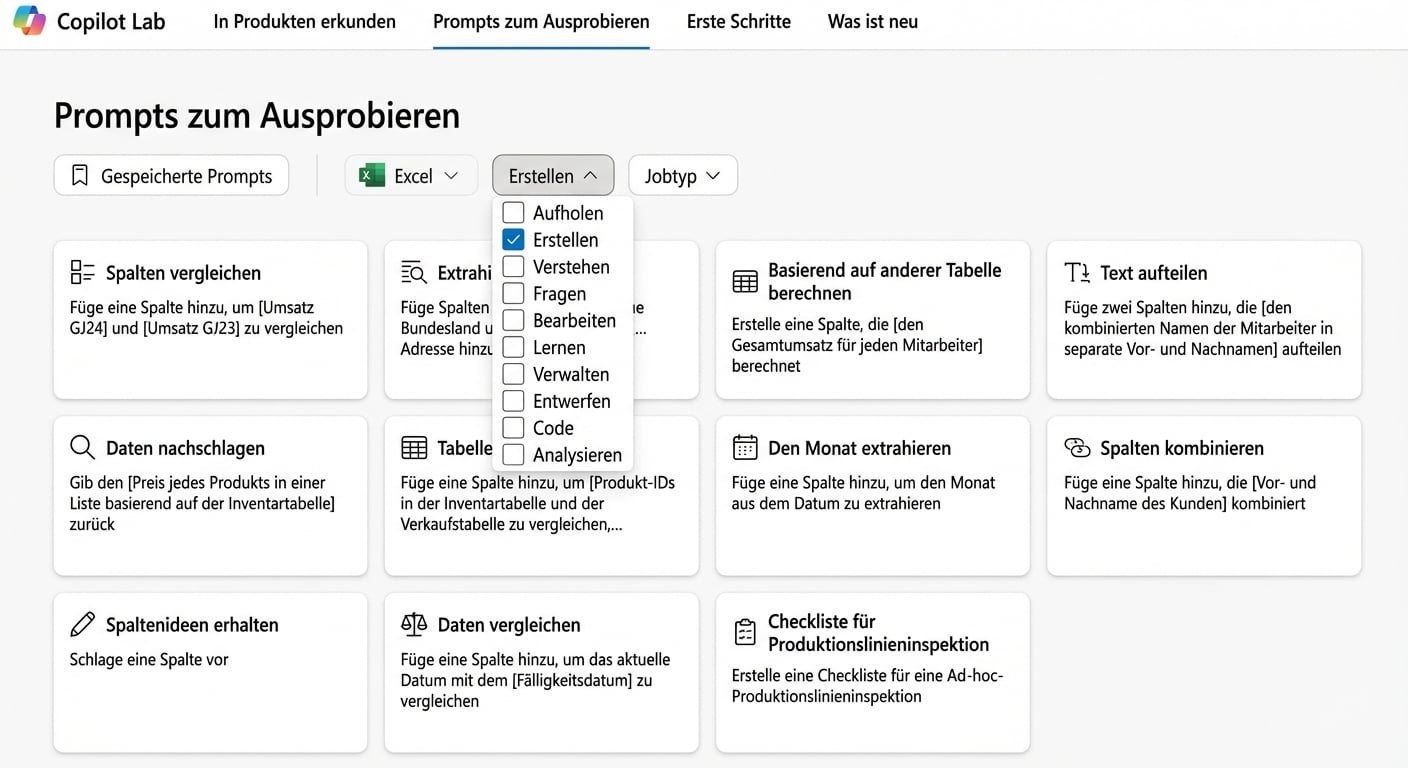Open In Produkten erkunden

coord(304,21)
